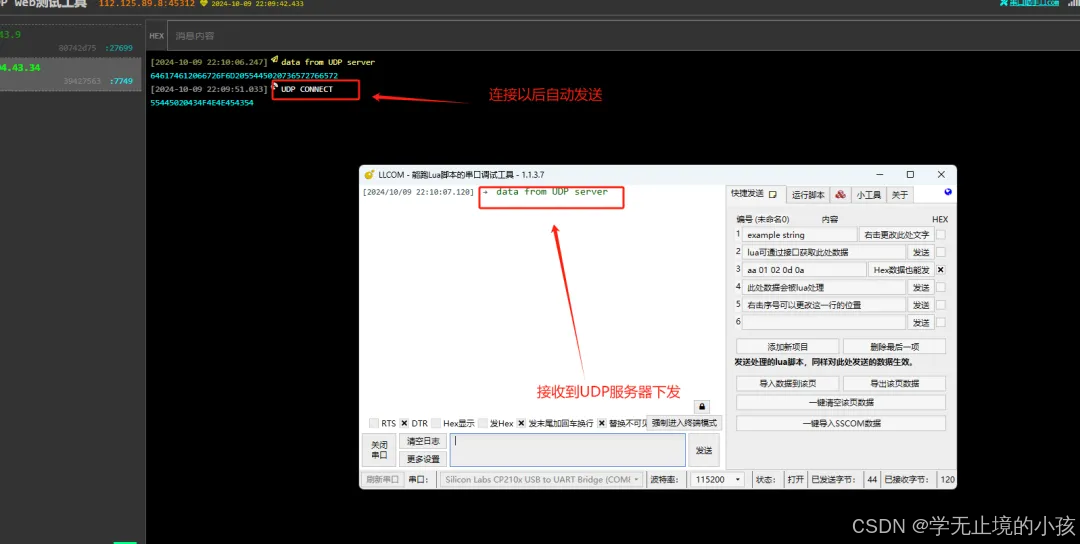Click the 发送 button in row 4
The height and width of the screenshot is (544, 1080).
pos(921,287)
